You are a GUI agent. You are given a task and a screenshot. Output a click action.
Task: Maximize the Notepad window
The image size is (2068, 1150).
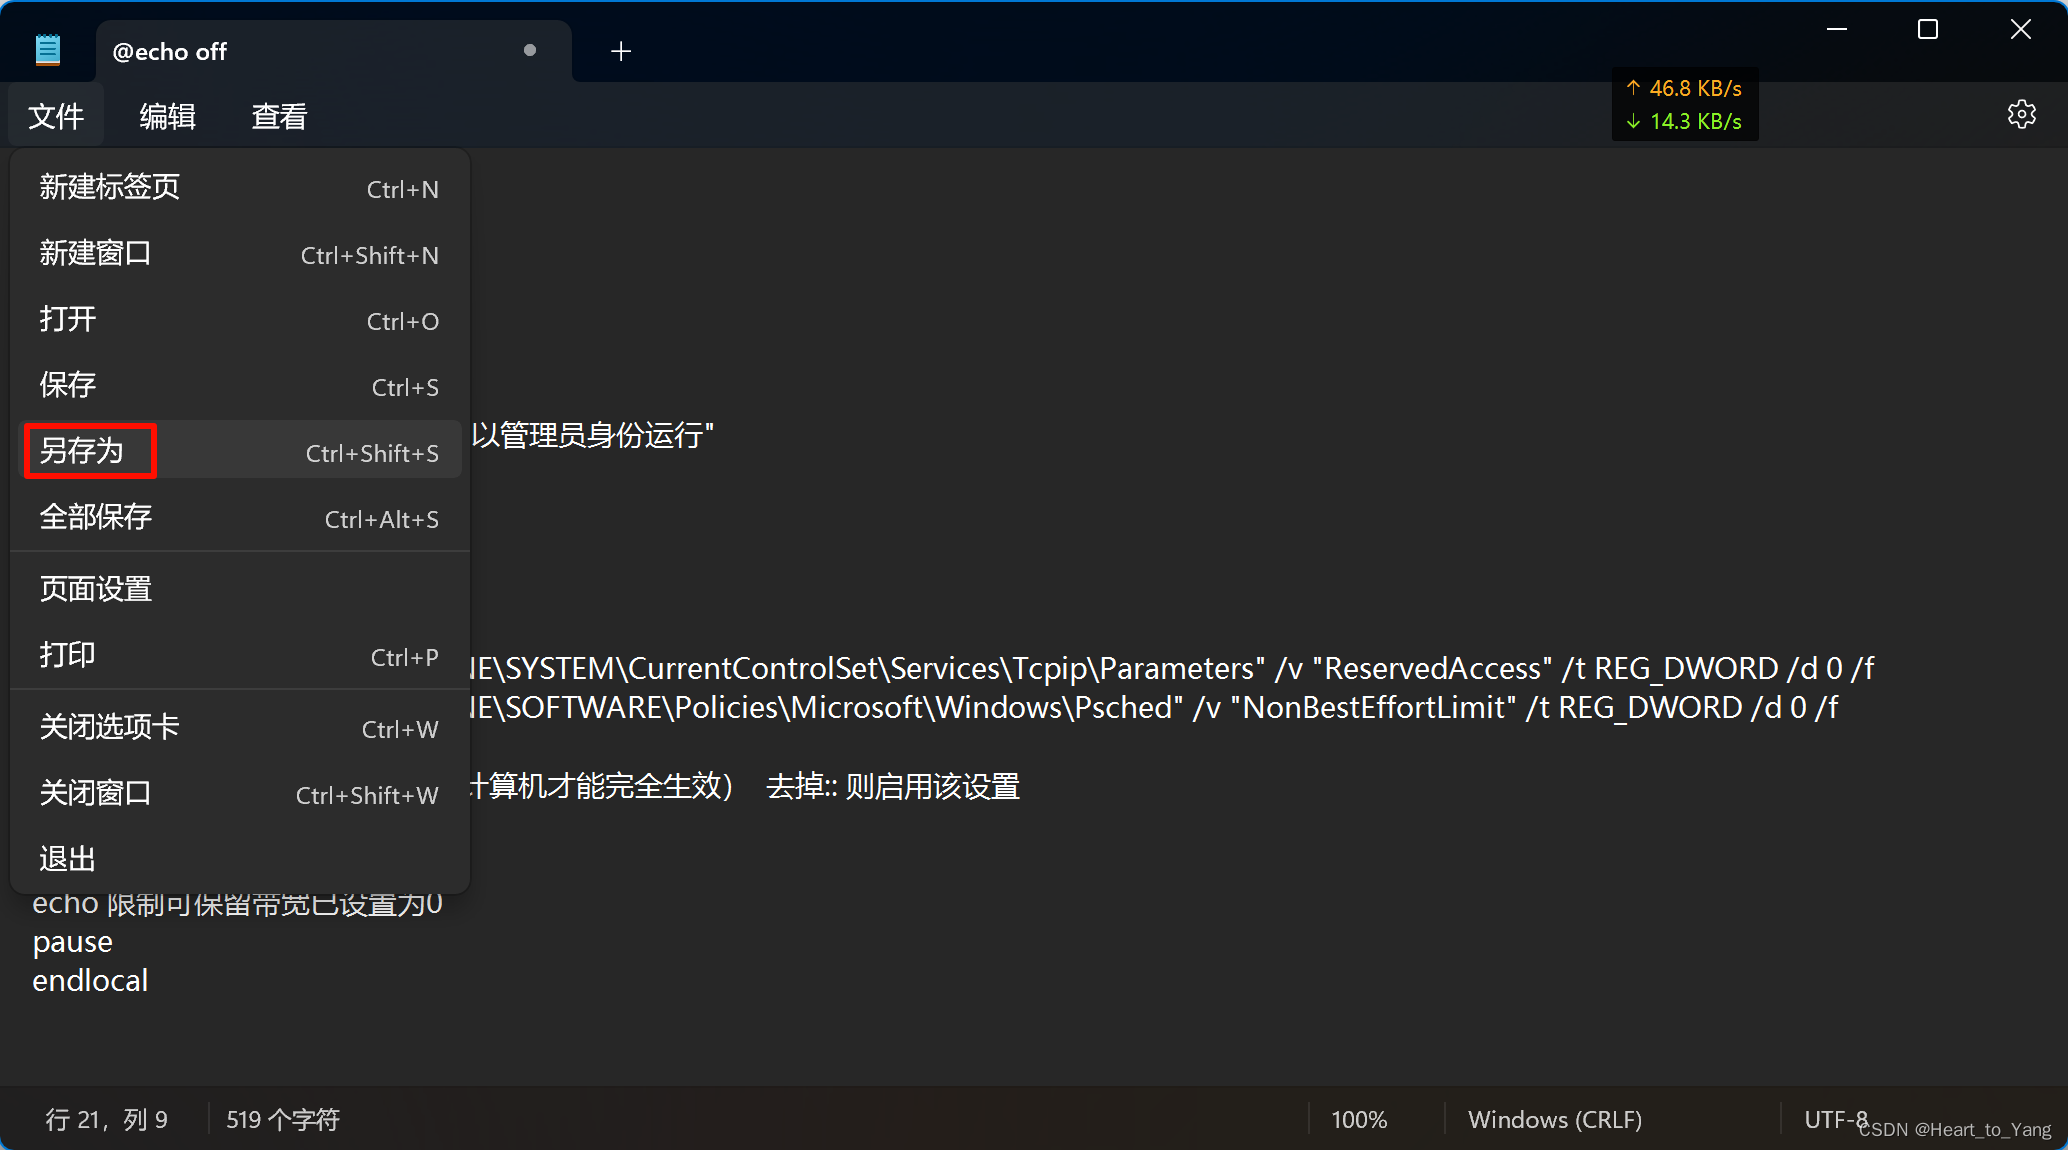tap(1928, 30)
